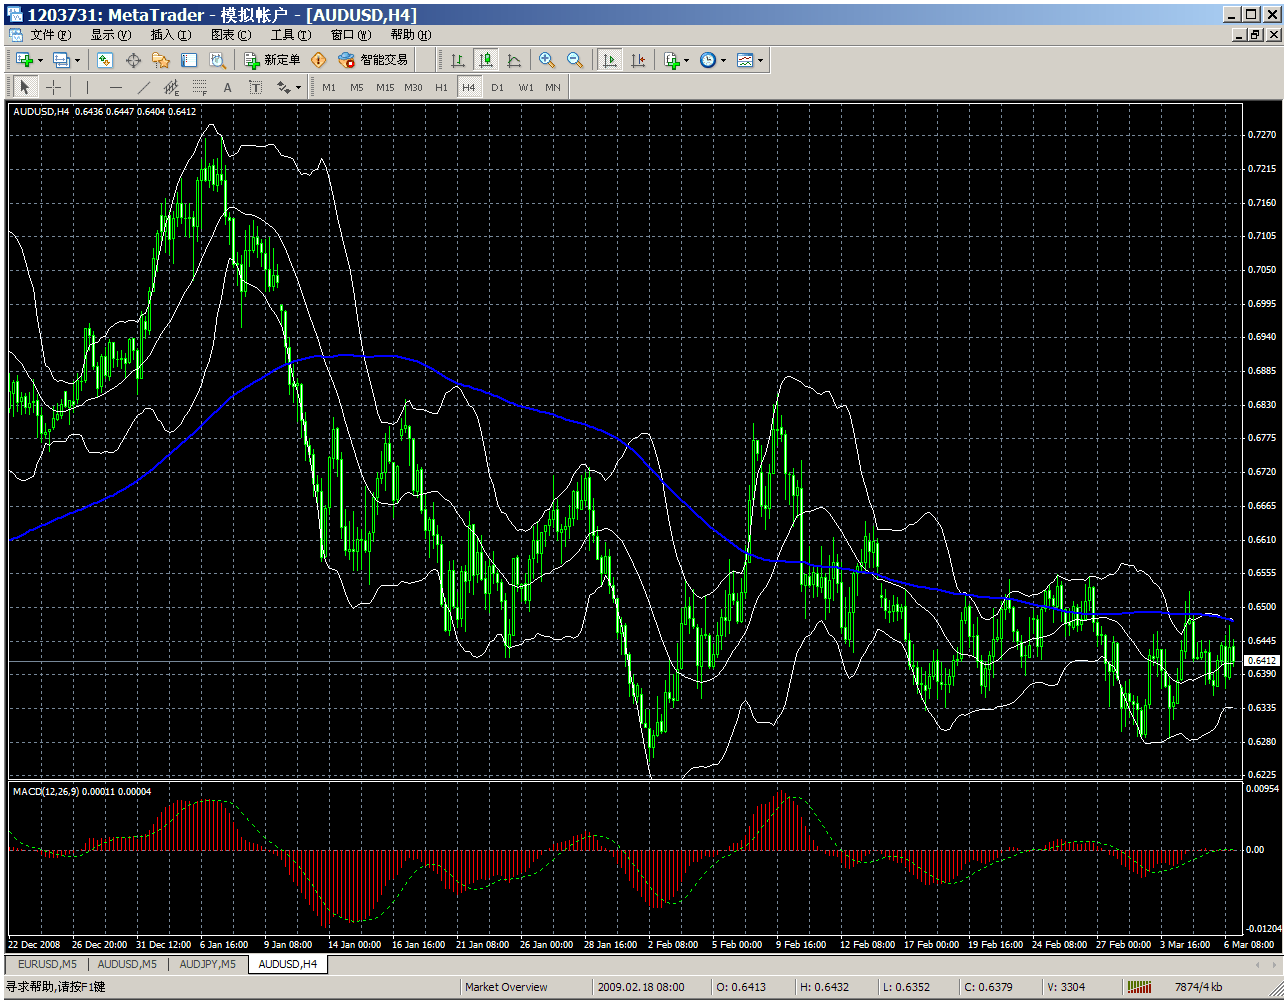Screen dimensions: 1288x1000
Task: Open the Strategy Tester icon
Action: [x=217, y=60]
